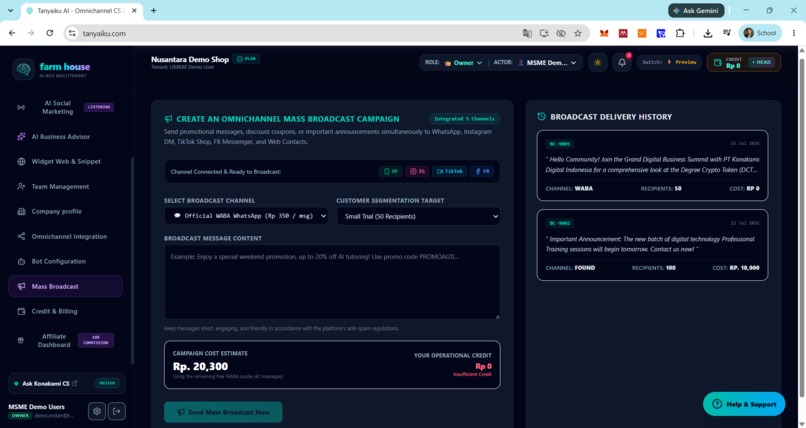Click the globe icon beside Widget Web & Snippet
806x428 pixels.
point(21,161)
